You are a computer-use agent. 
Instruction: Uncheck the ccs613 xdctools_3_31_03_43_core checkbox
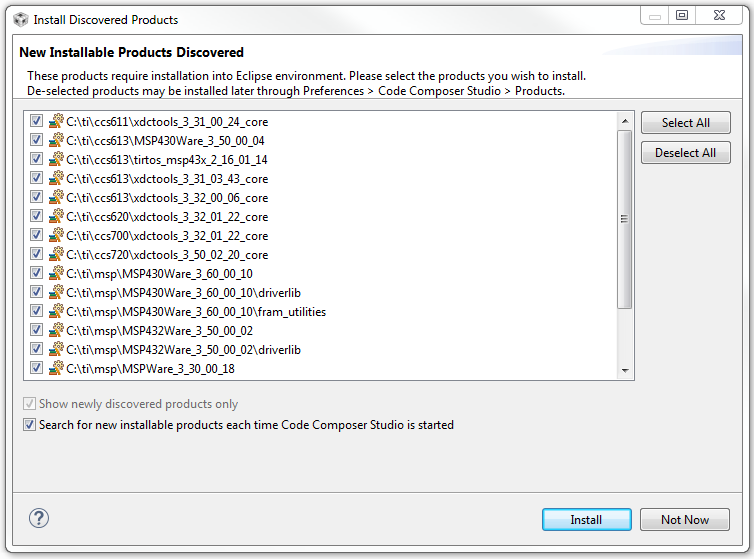(x=36, y=178)
